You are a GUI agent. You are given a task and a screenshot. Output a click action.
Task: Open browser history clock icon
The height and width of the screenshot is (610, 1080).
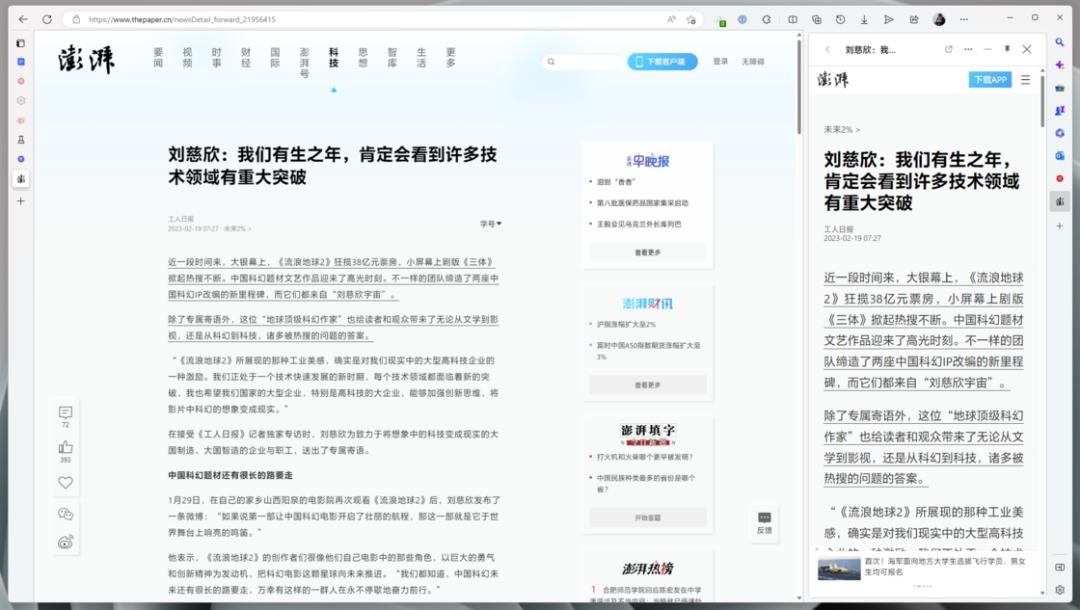840,19
